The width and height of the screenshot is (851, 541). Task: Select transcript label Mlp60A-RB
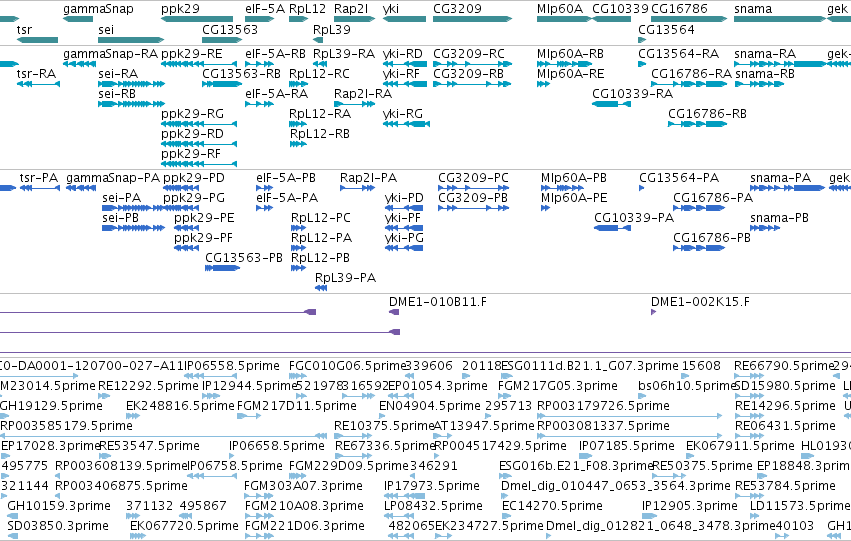pyautogui.click(x=570, y=54)
